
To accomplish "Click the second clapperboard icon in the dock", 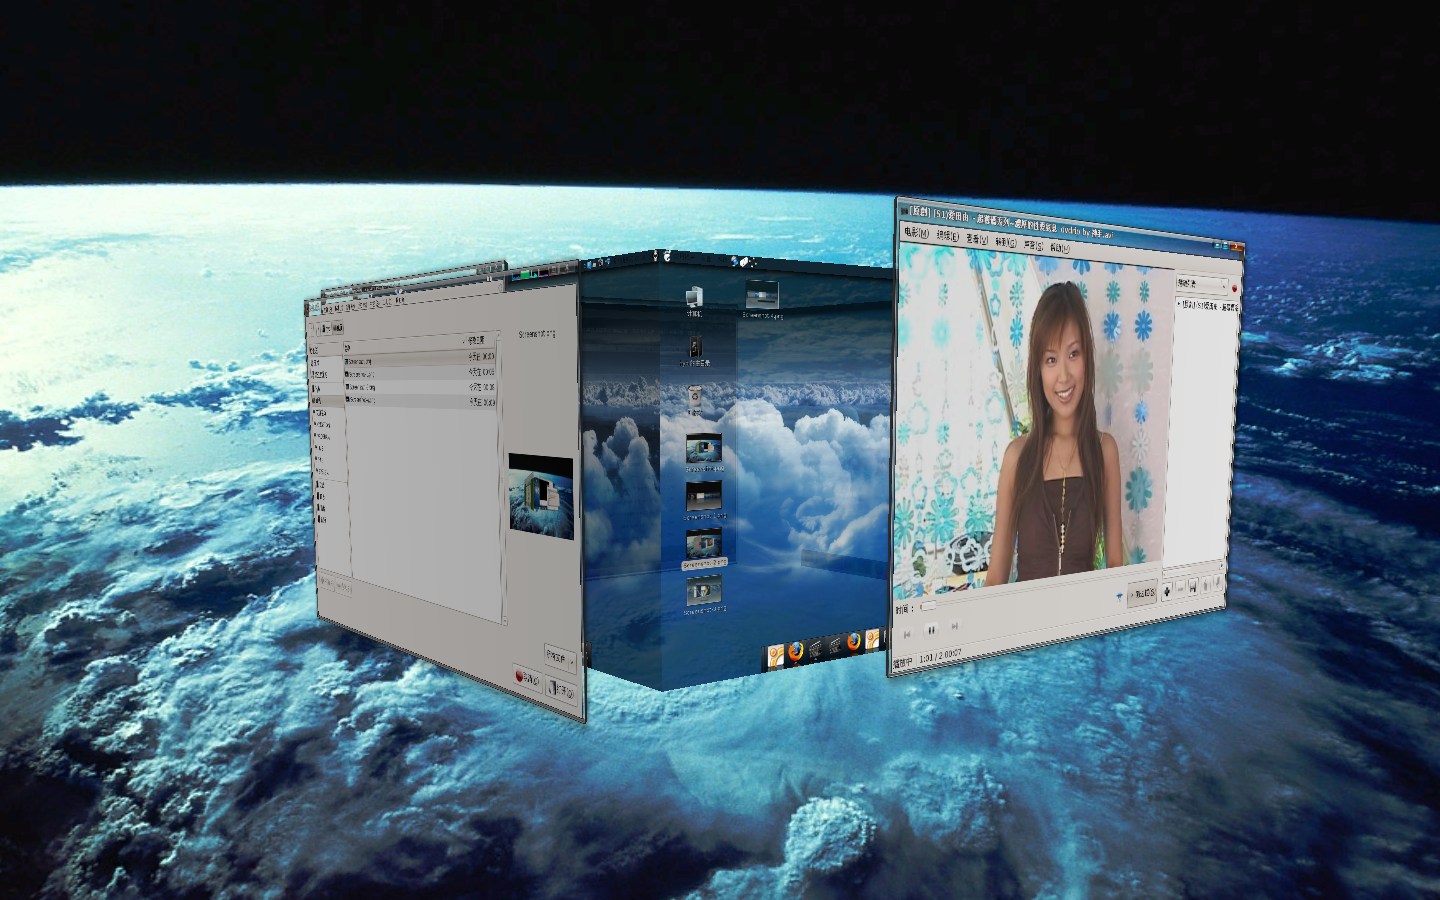I will pos(834,645).
